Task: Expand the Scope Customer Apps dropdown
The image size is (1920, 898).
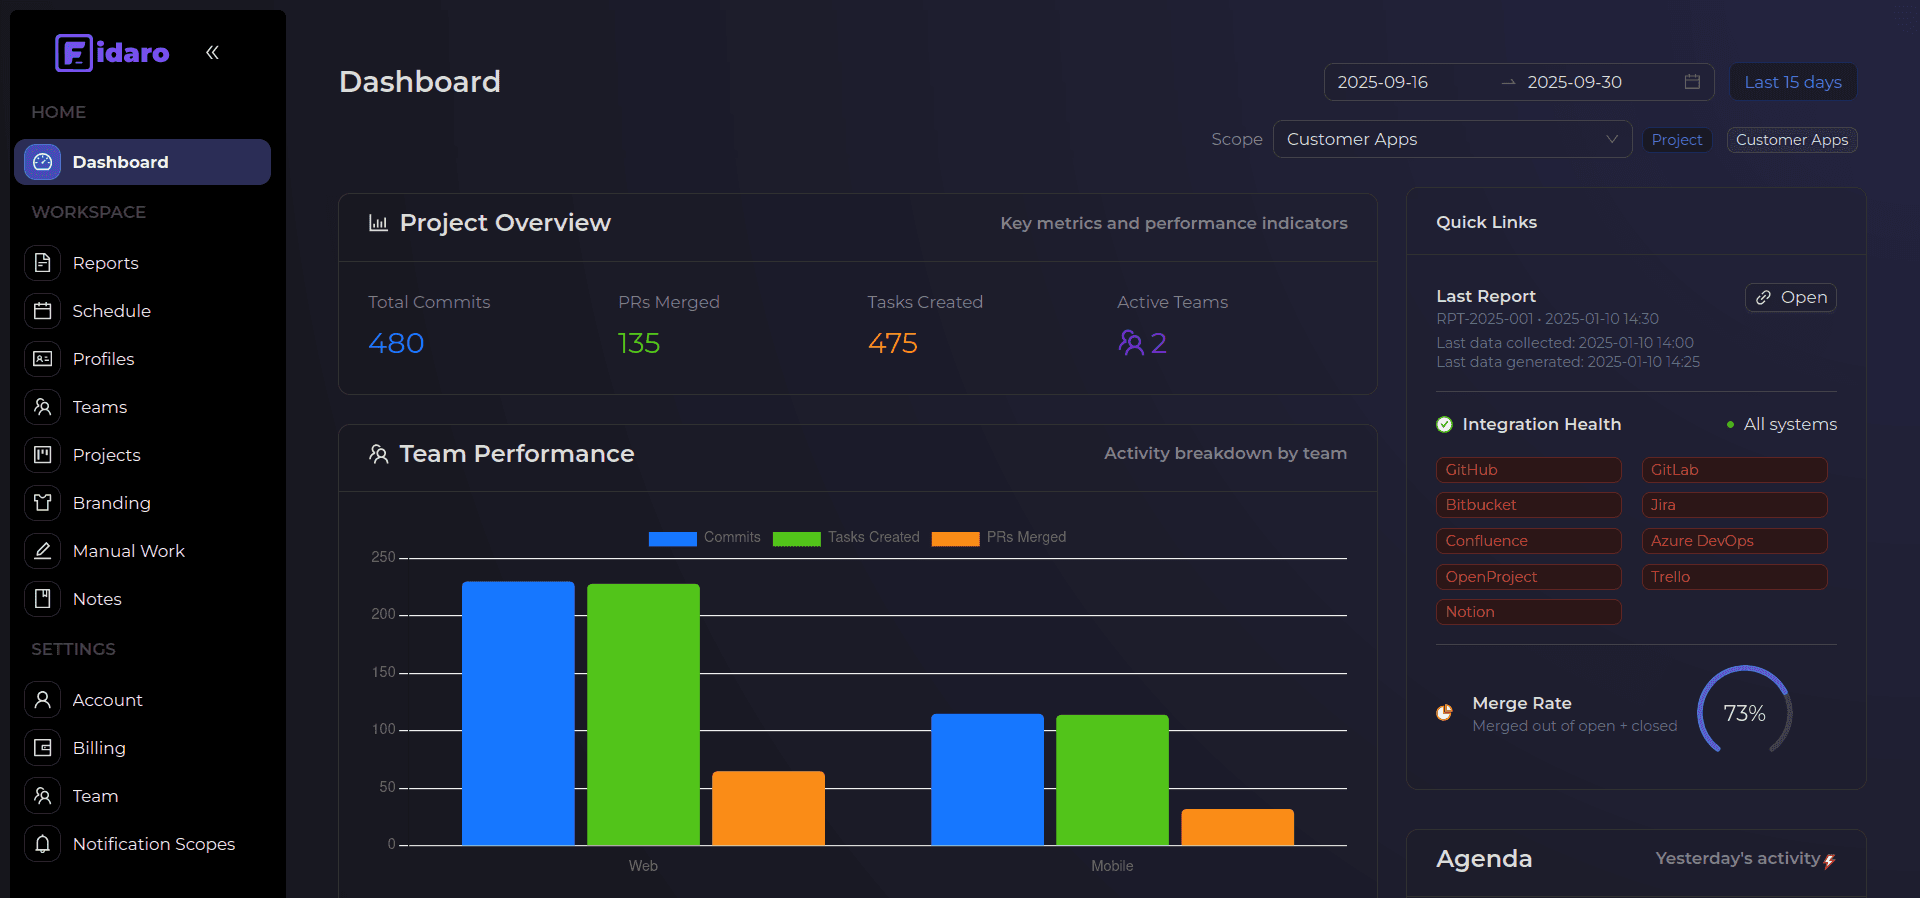Action: point(1451,139)
